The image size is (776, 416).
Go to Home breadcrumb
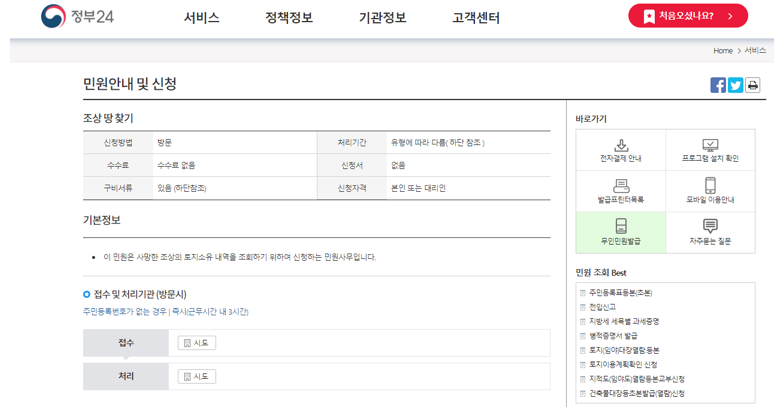(x=723, y=50)
